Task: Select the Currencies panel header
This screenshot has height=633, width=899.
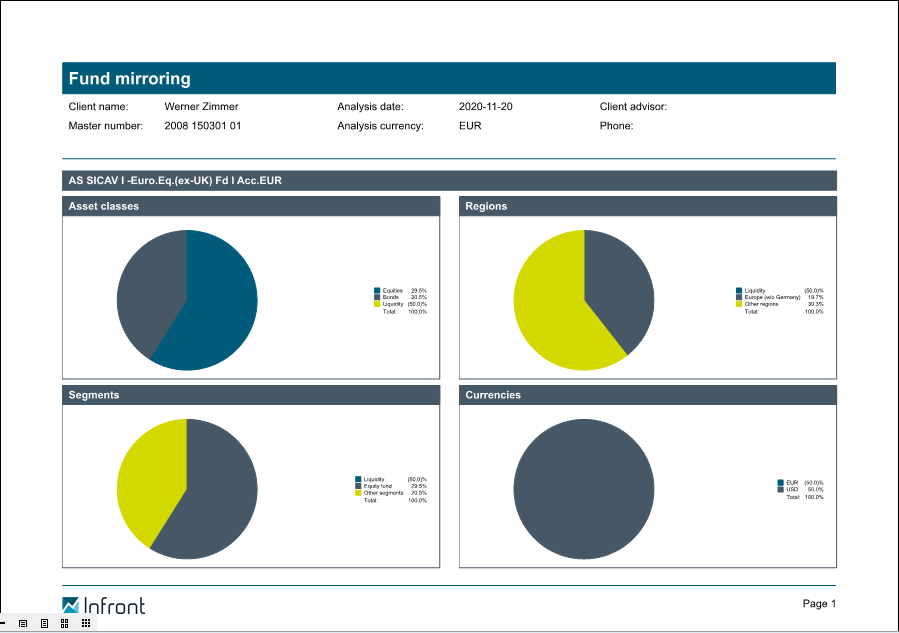Action: (x=647, y=395)
